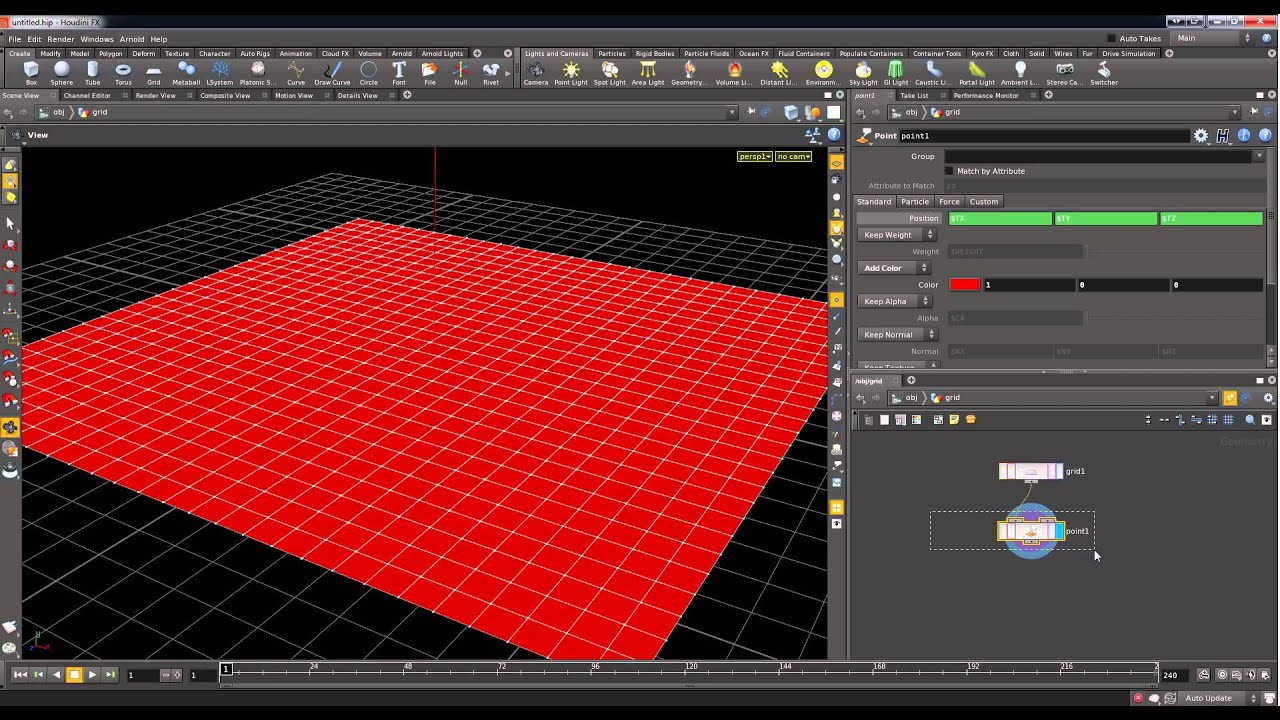
Task: Jump to the first frame
Action: pos(20,675)
